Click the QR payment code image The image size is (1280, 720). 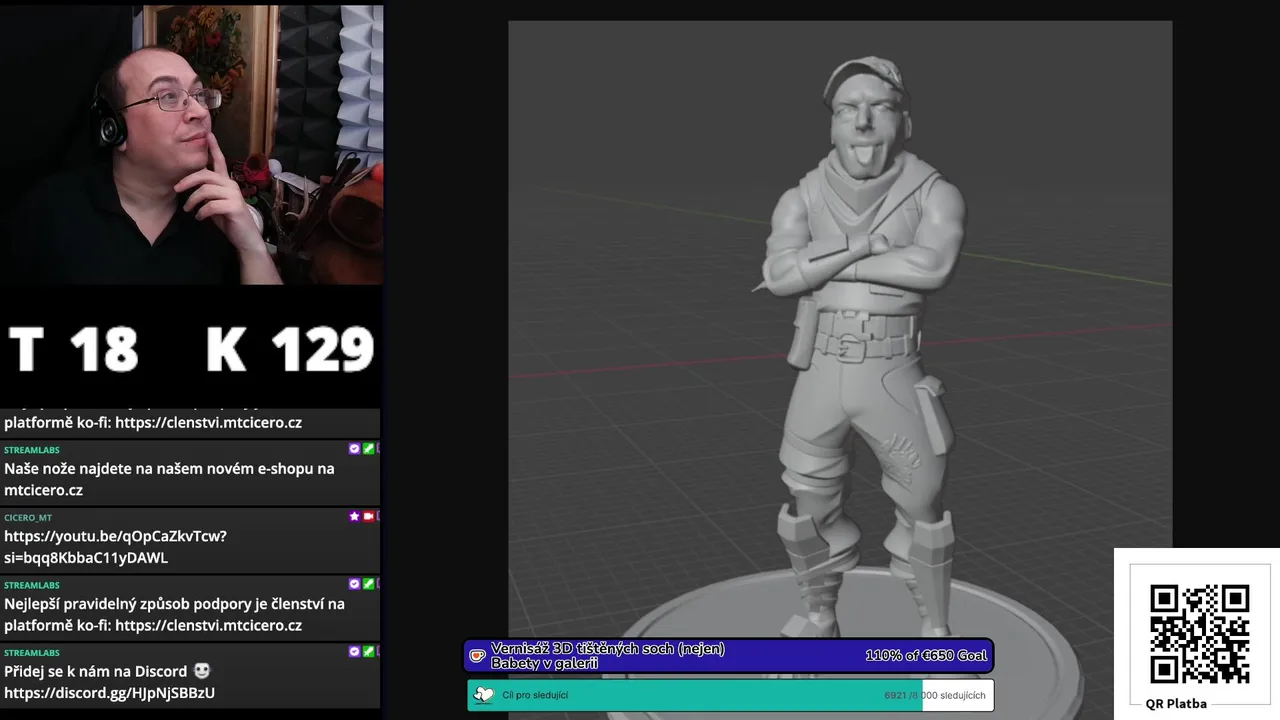(x=1199, y=634)
